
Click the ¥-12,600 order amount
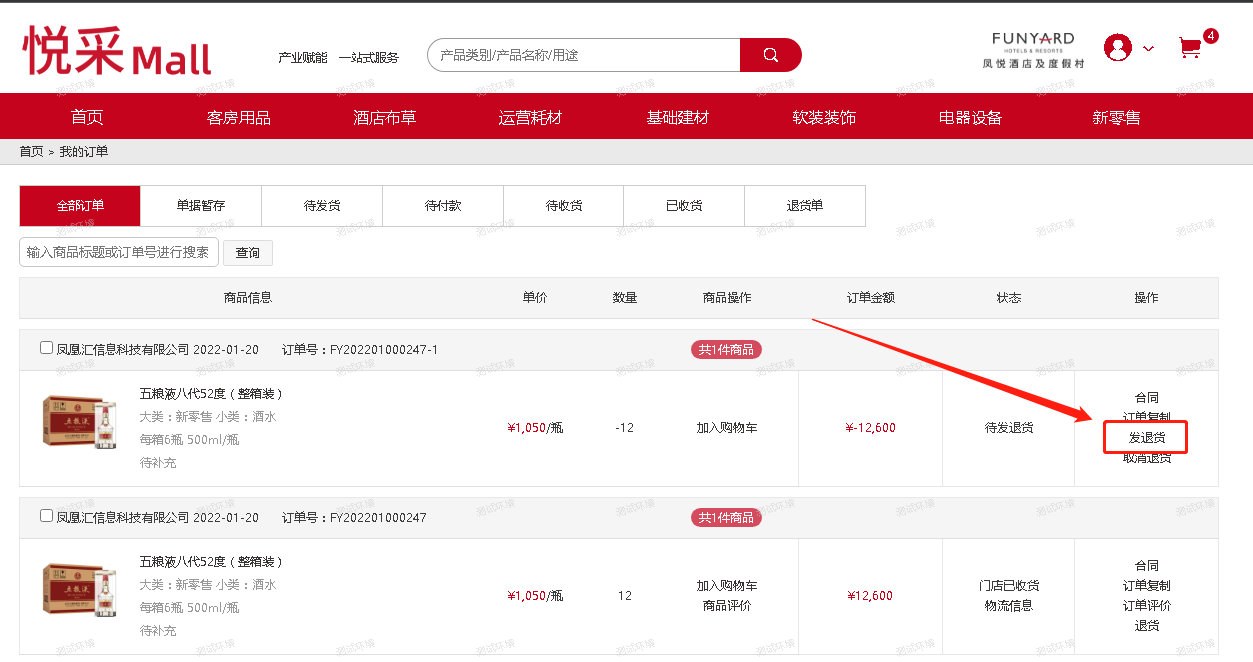click(870, 428)
